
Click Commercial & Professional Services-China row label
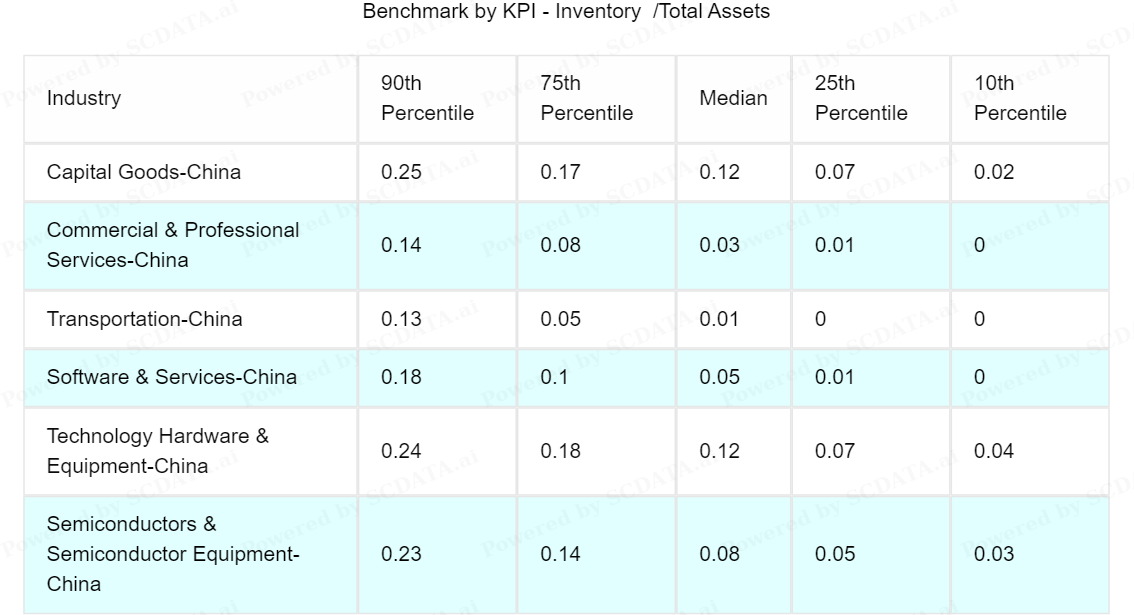click(x=173, y=245)
